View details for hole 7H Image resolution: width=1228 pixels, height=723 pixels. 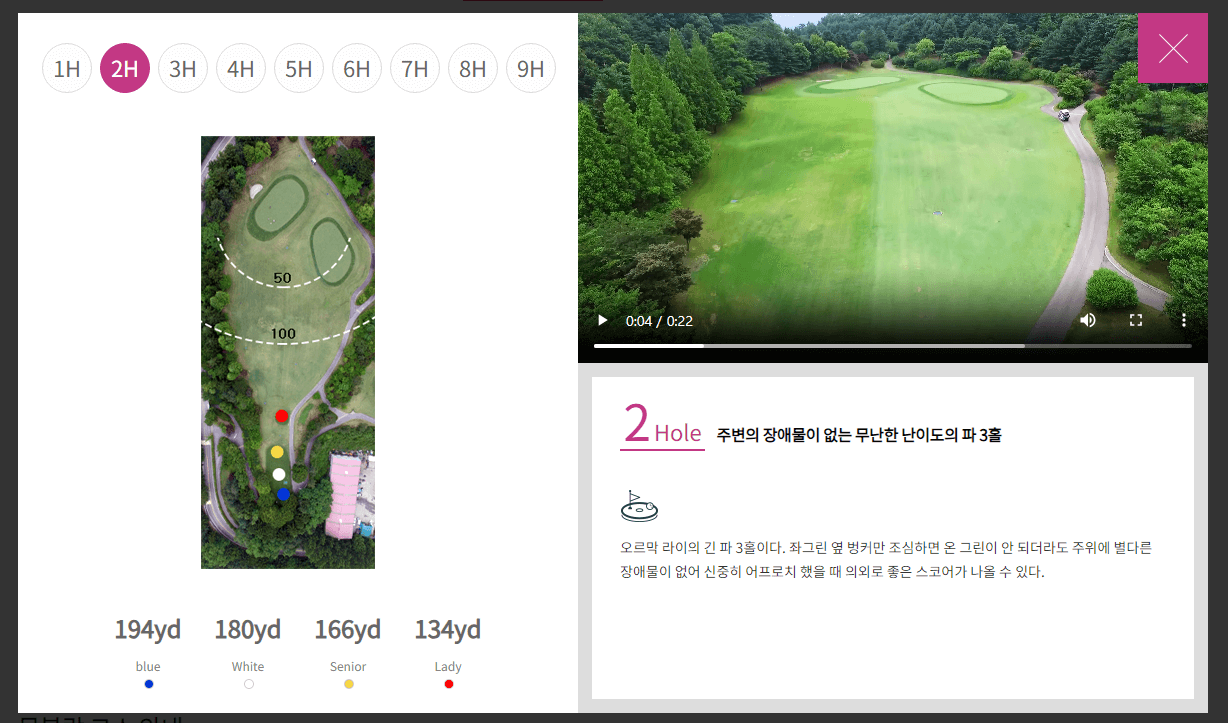click(415, 68)
